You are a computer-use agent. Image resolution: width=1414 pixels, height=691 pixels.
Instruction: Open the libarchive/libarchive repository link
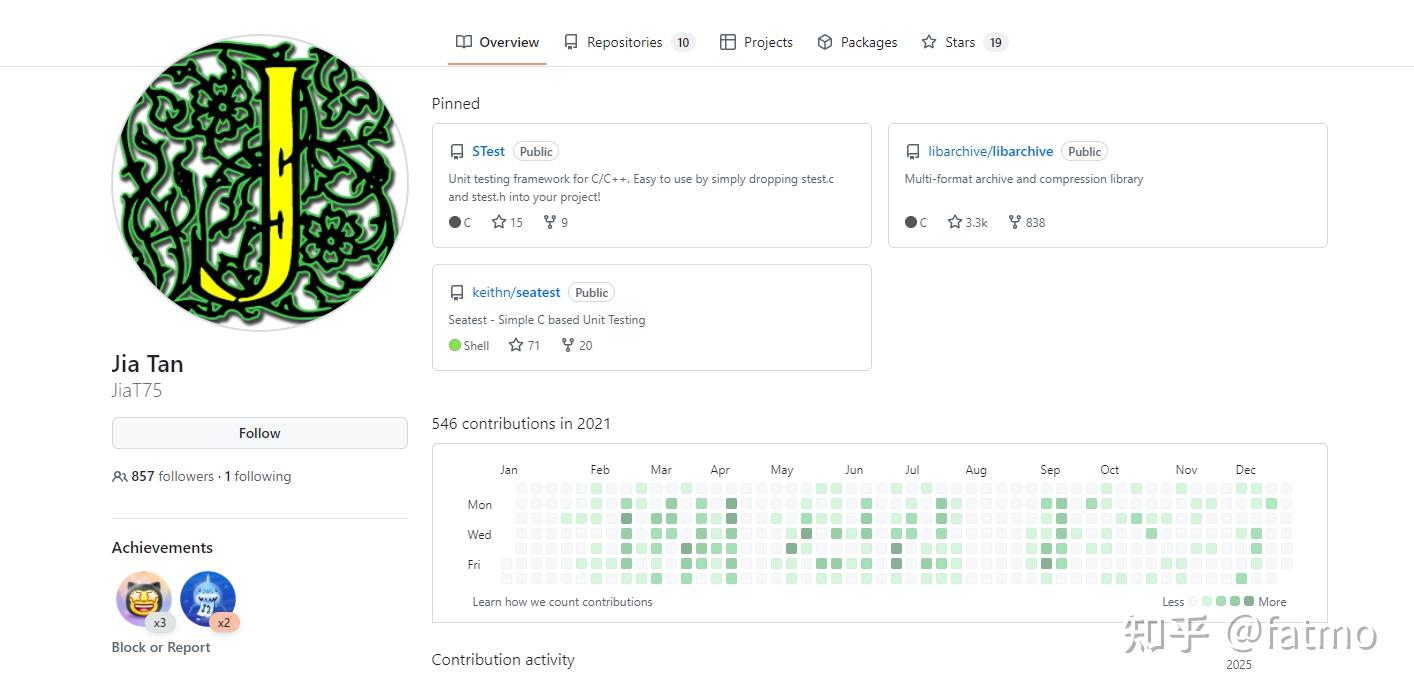[990, 152]
